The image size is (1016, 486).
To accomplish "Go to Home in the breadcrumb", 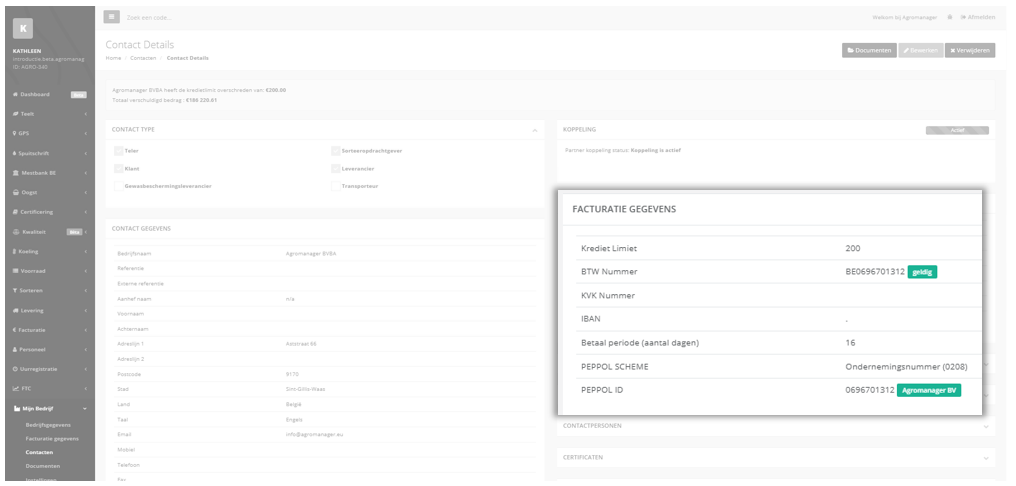I will click(x=113, y=58).
